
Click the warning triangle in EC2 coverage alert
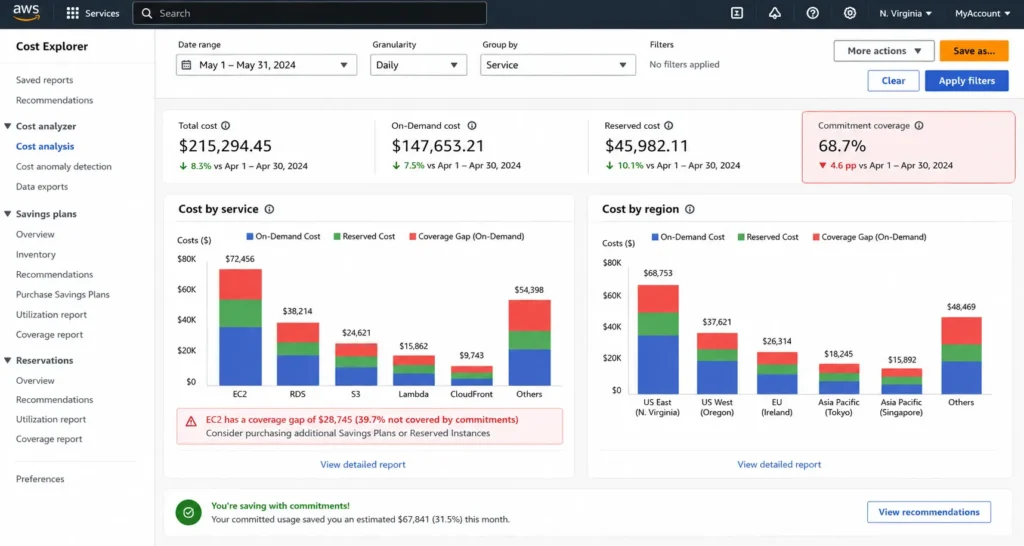click(x=191, y=421)
